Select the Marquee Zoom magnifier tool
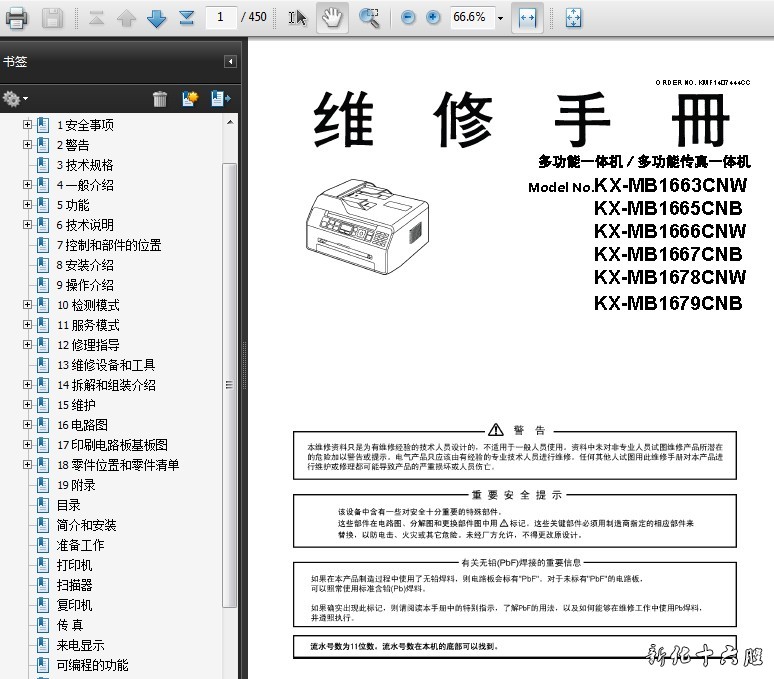The image size is (774, 679). coord(369,17)
